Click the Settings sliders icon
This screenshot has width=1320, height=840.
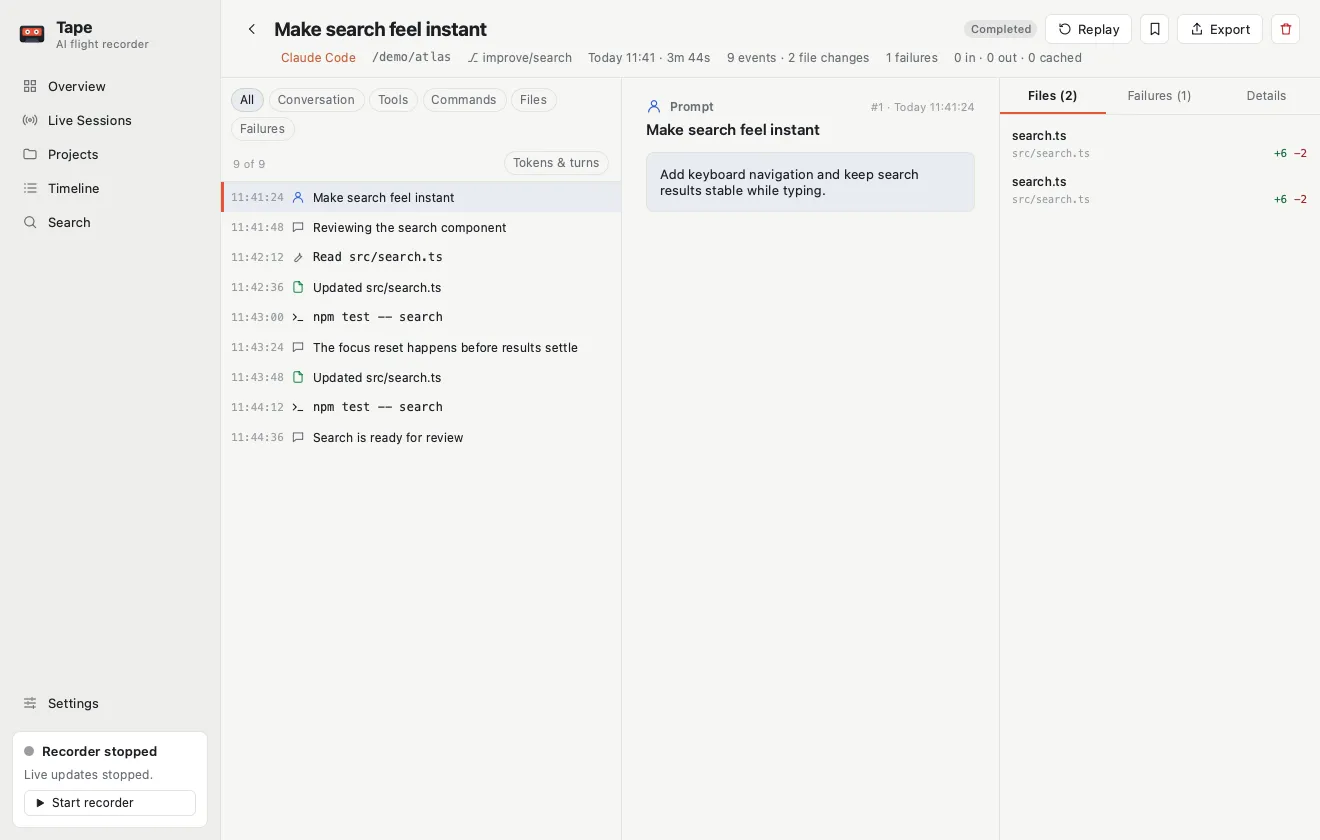pyautogui.click(x=30, y=703)
